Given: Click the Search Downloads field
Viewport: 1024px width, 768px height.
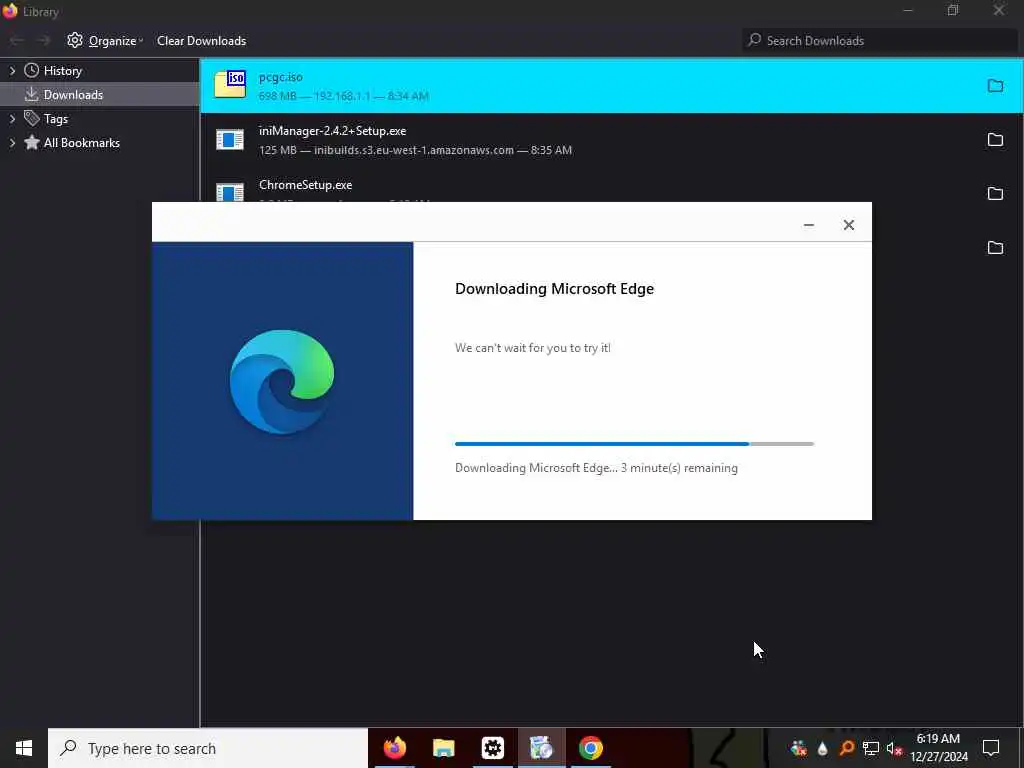Looking at the screenshot, I should pyautogui.click(x=880, y=40).
